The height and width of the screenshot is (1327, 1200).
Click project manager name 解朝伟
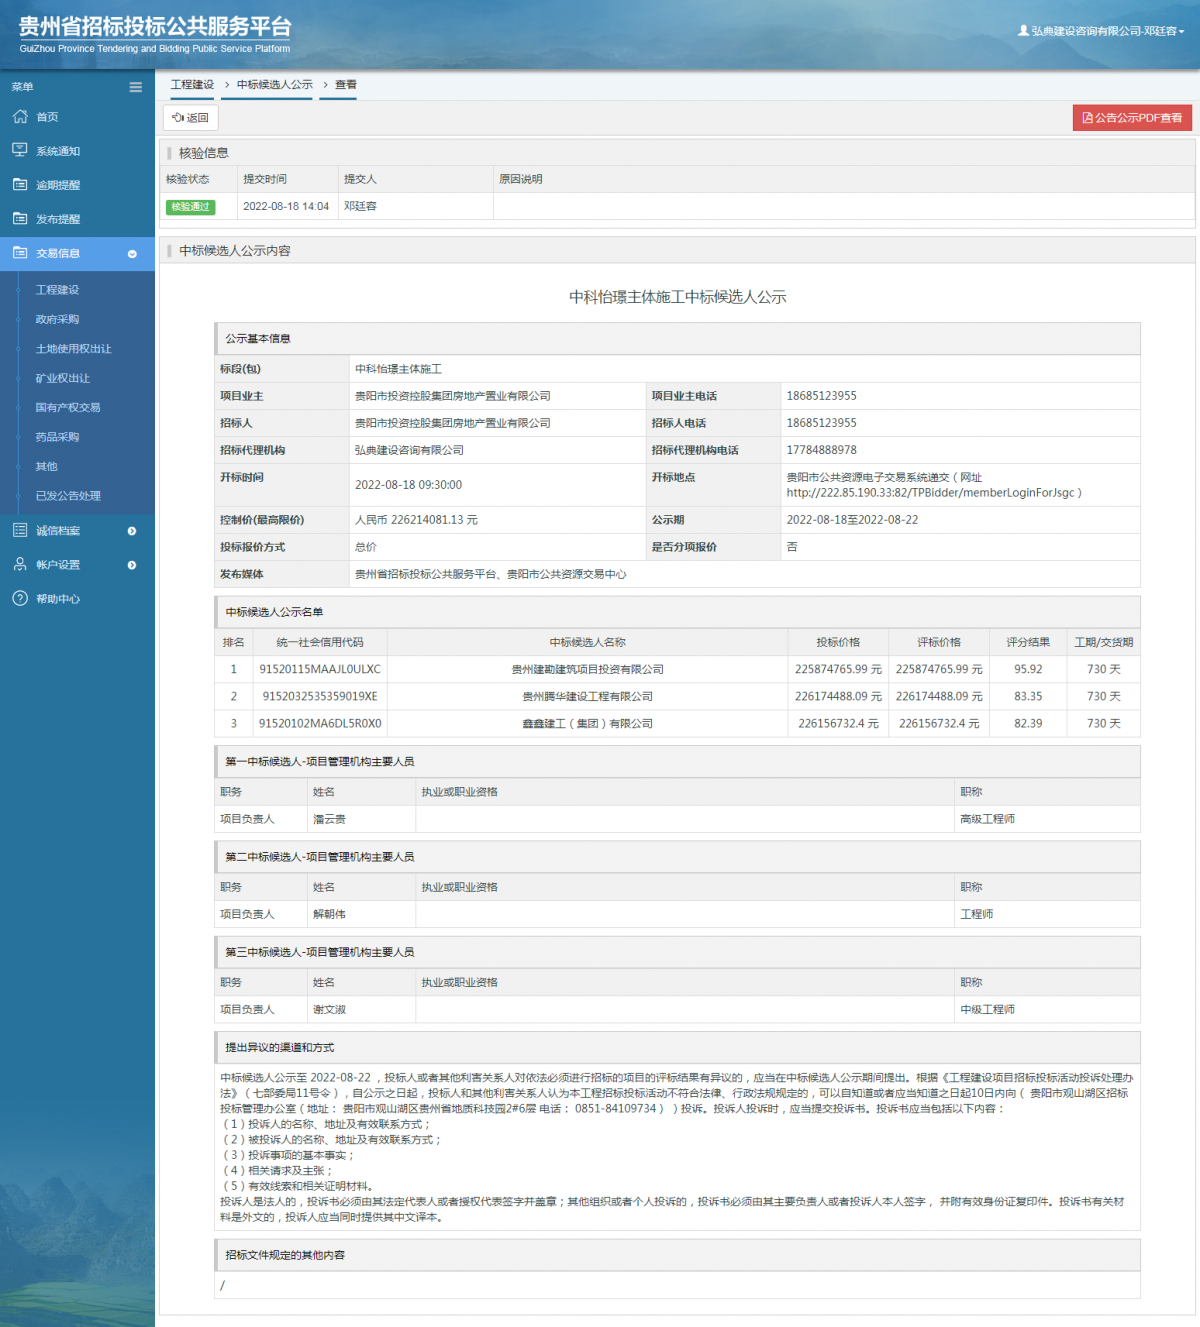[x=329, y=914]
